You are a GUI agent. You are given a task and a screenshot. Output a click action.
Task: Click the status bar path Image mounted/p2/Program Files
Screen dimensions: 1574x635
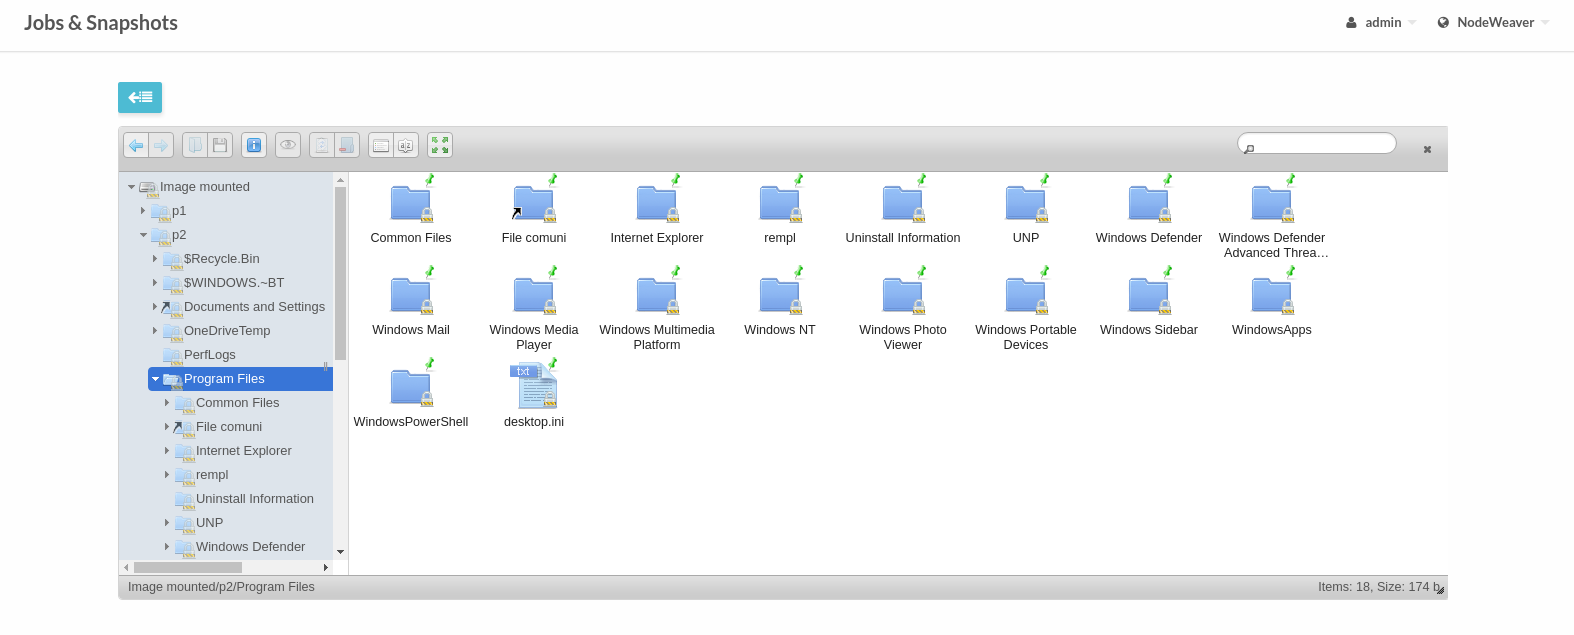coord(221,587)
